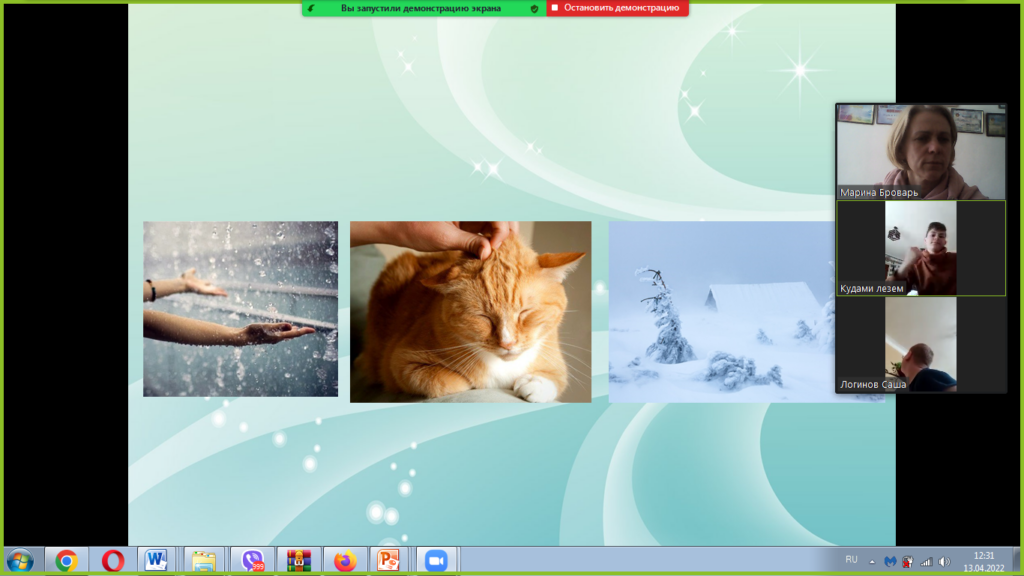Image resolution: width=1024 pixels, height=576 pixels.
Task: Launch Opera browser from the taskbar
Action: [112, 561]
